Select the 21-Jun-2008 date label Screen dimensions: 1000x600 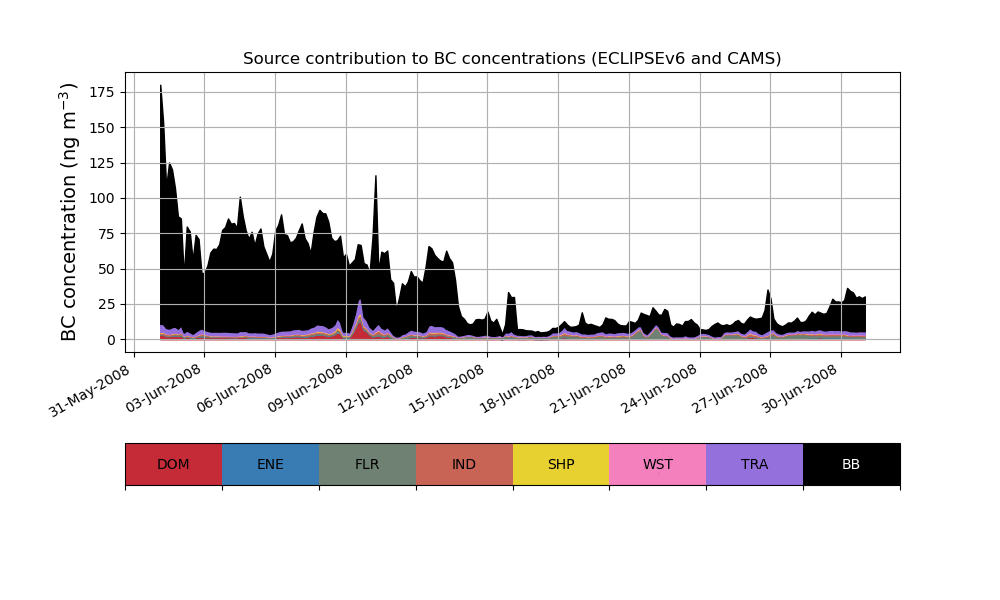coord(587,388)
